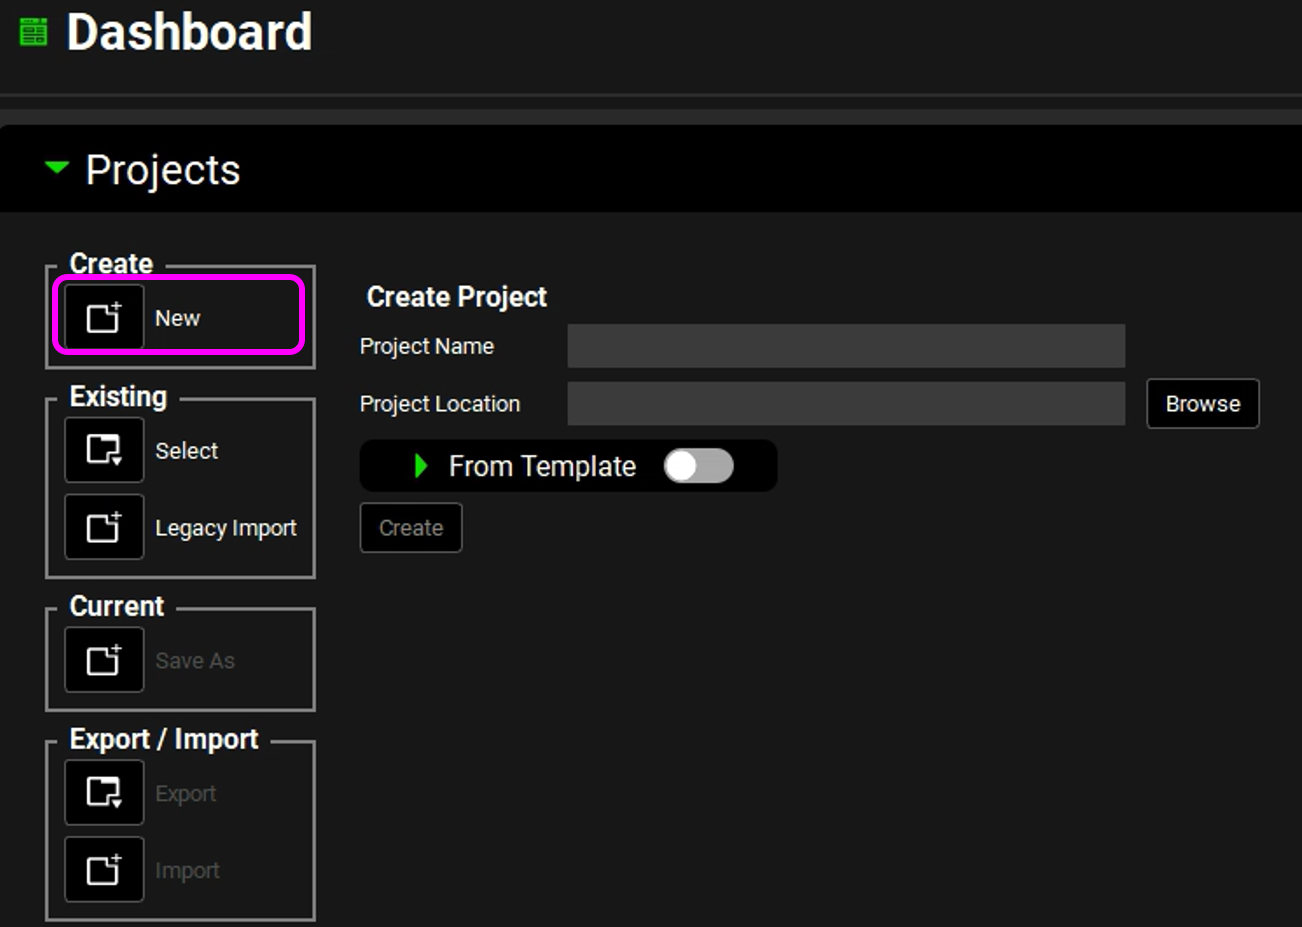The height and width of the screenshot is (927, 1302).
Task: Select the Export text label
Action: point(186,794)
